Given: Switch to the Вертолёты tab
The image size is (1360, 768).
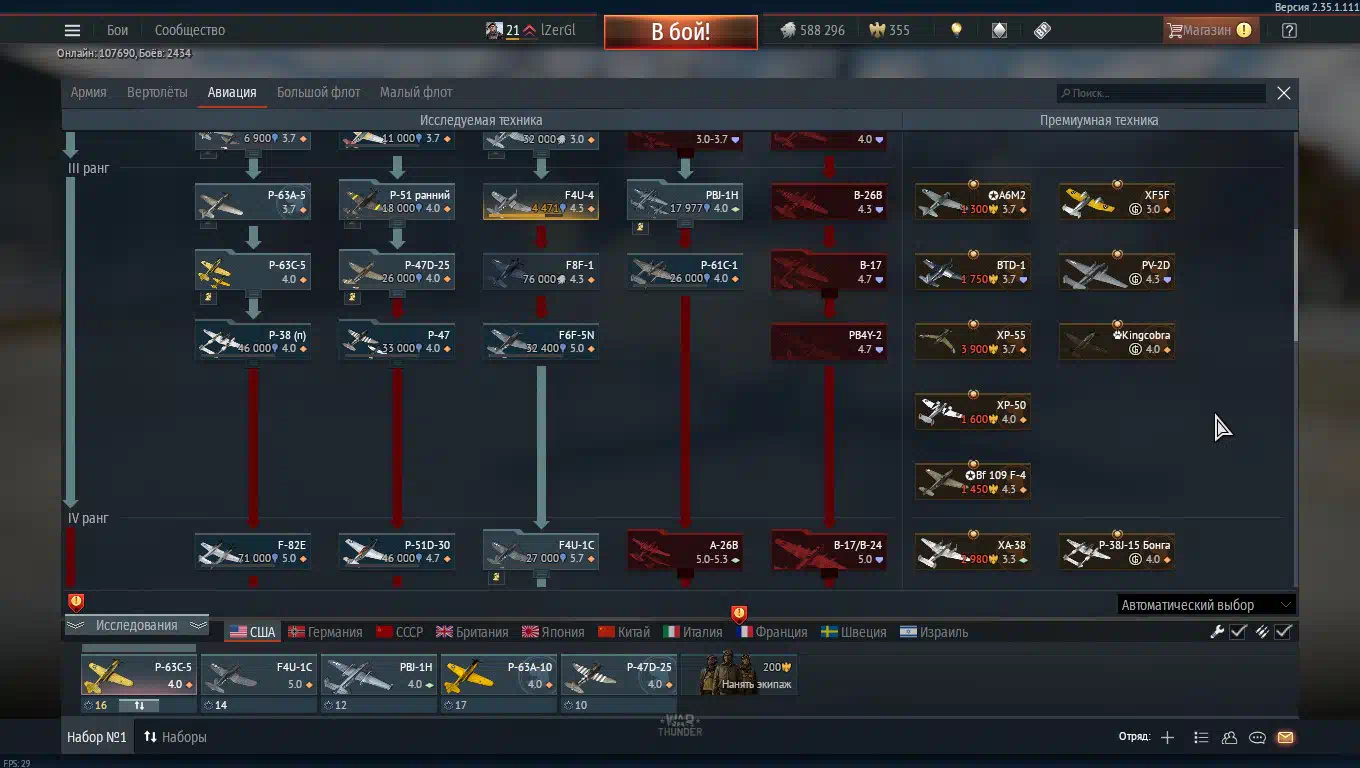Looking at the screenshot, I should click(x=157, y=92).
